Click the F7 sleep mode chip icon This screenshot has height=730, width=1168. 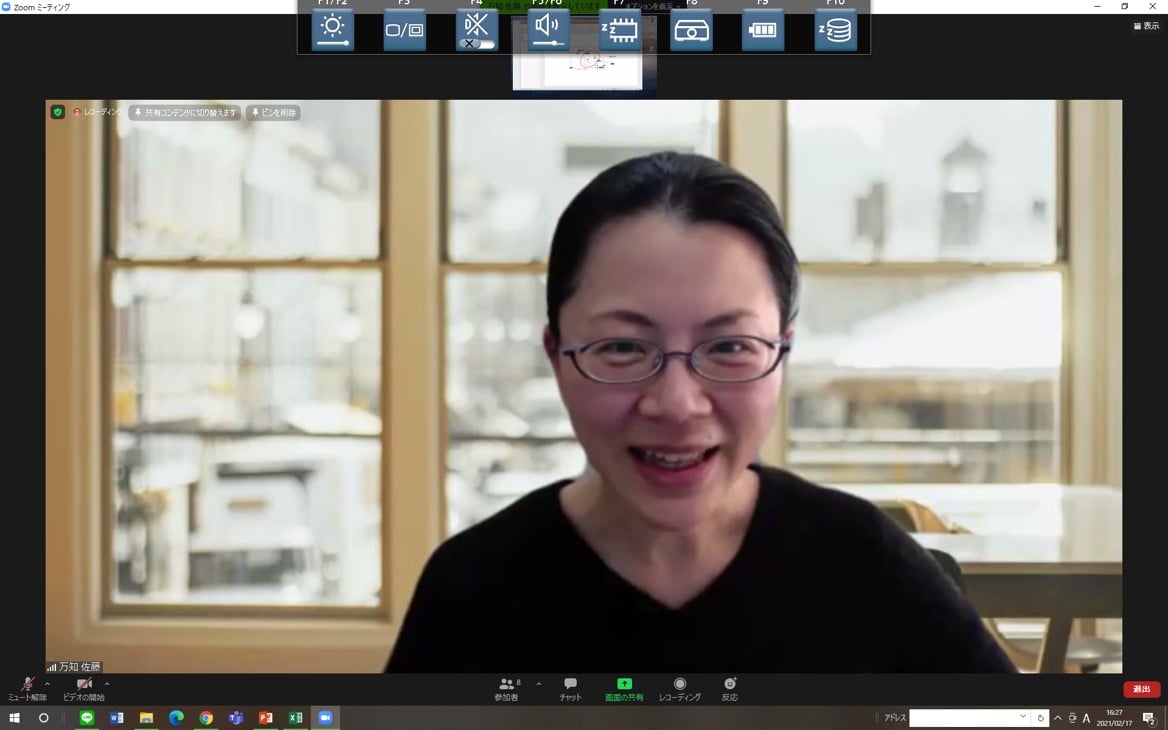(620, 30)
